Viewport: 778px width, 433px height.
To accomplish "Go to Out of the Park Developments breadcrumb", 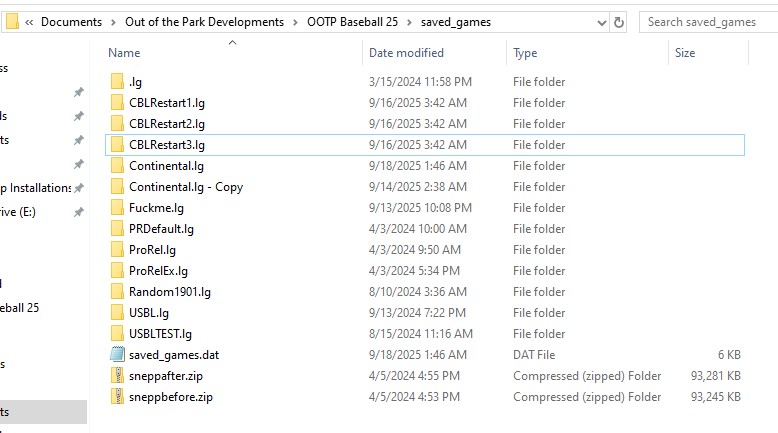I will click(204, 22).
